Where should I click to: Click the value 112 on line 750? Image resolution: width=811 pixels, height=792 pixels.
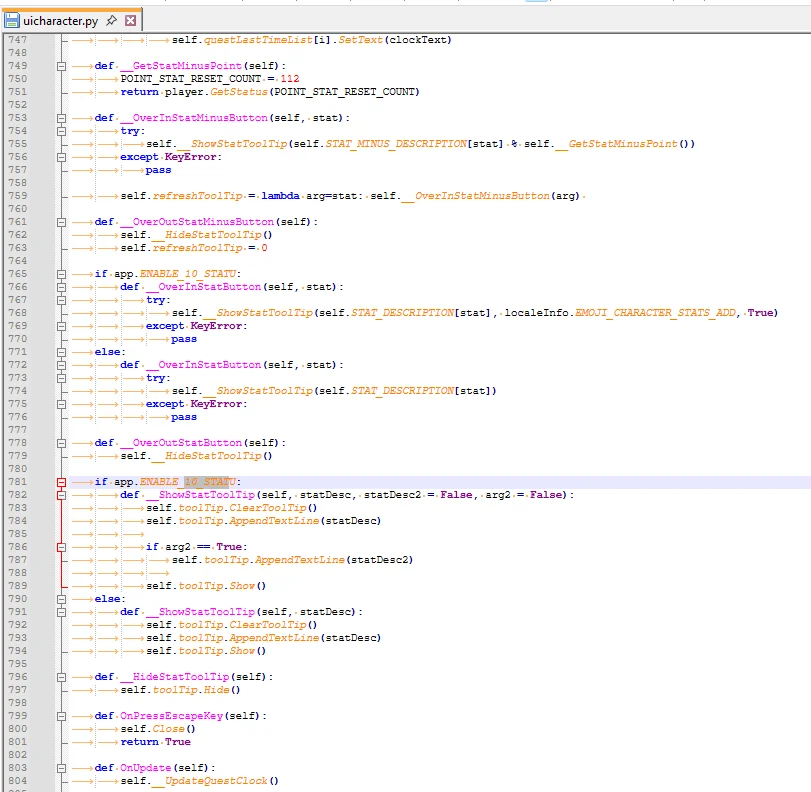point(289,79)
